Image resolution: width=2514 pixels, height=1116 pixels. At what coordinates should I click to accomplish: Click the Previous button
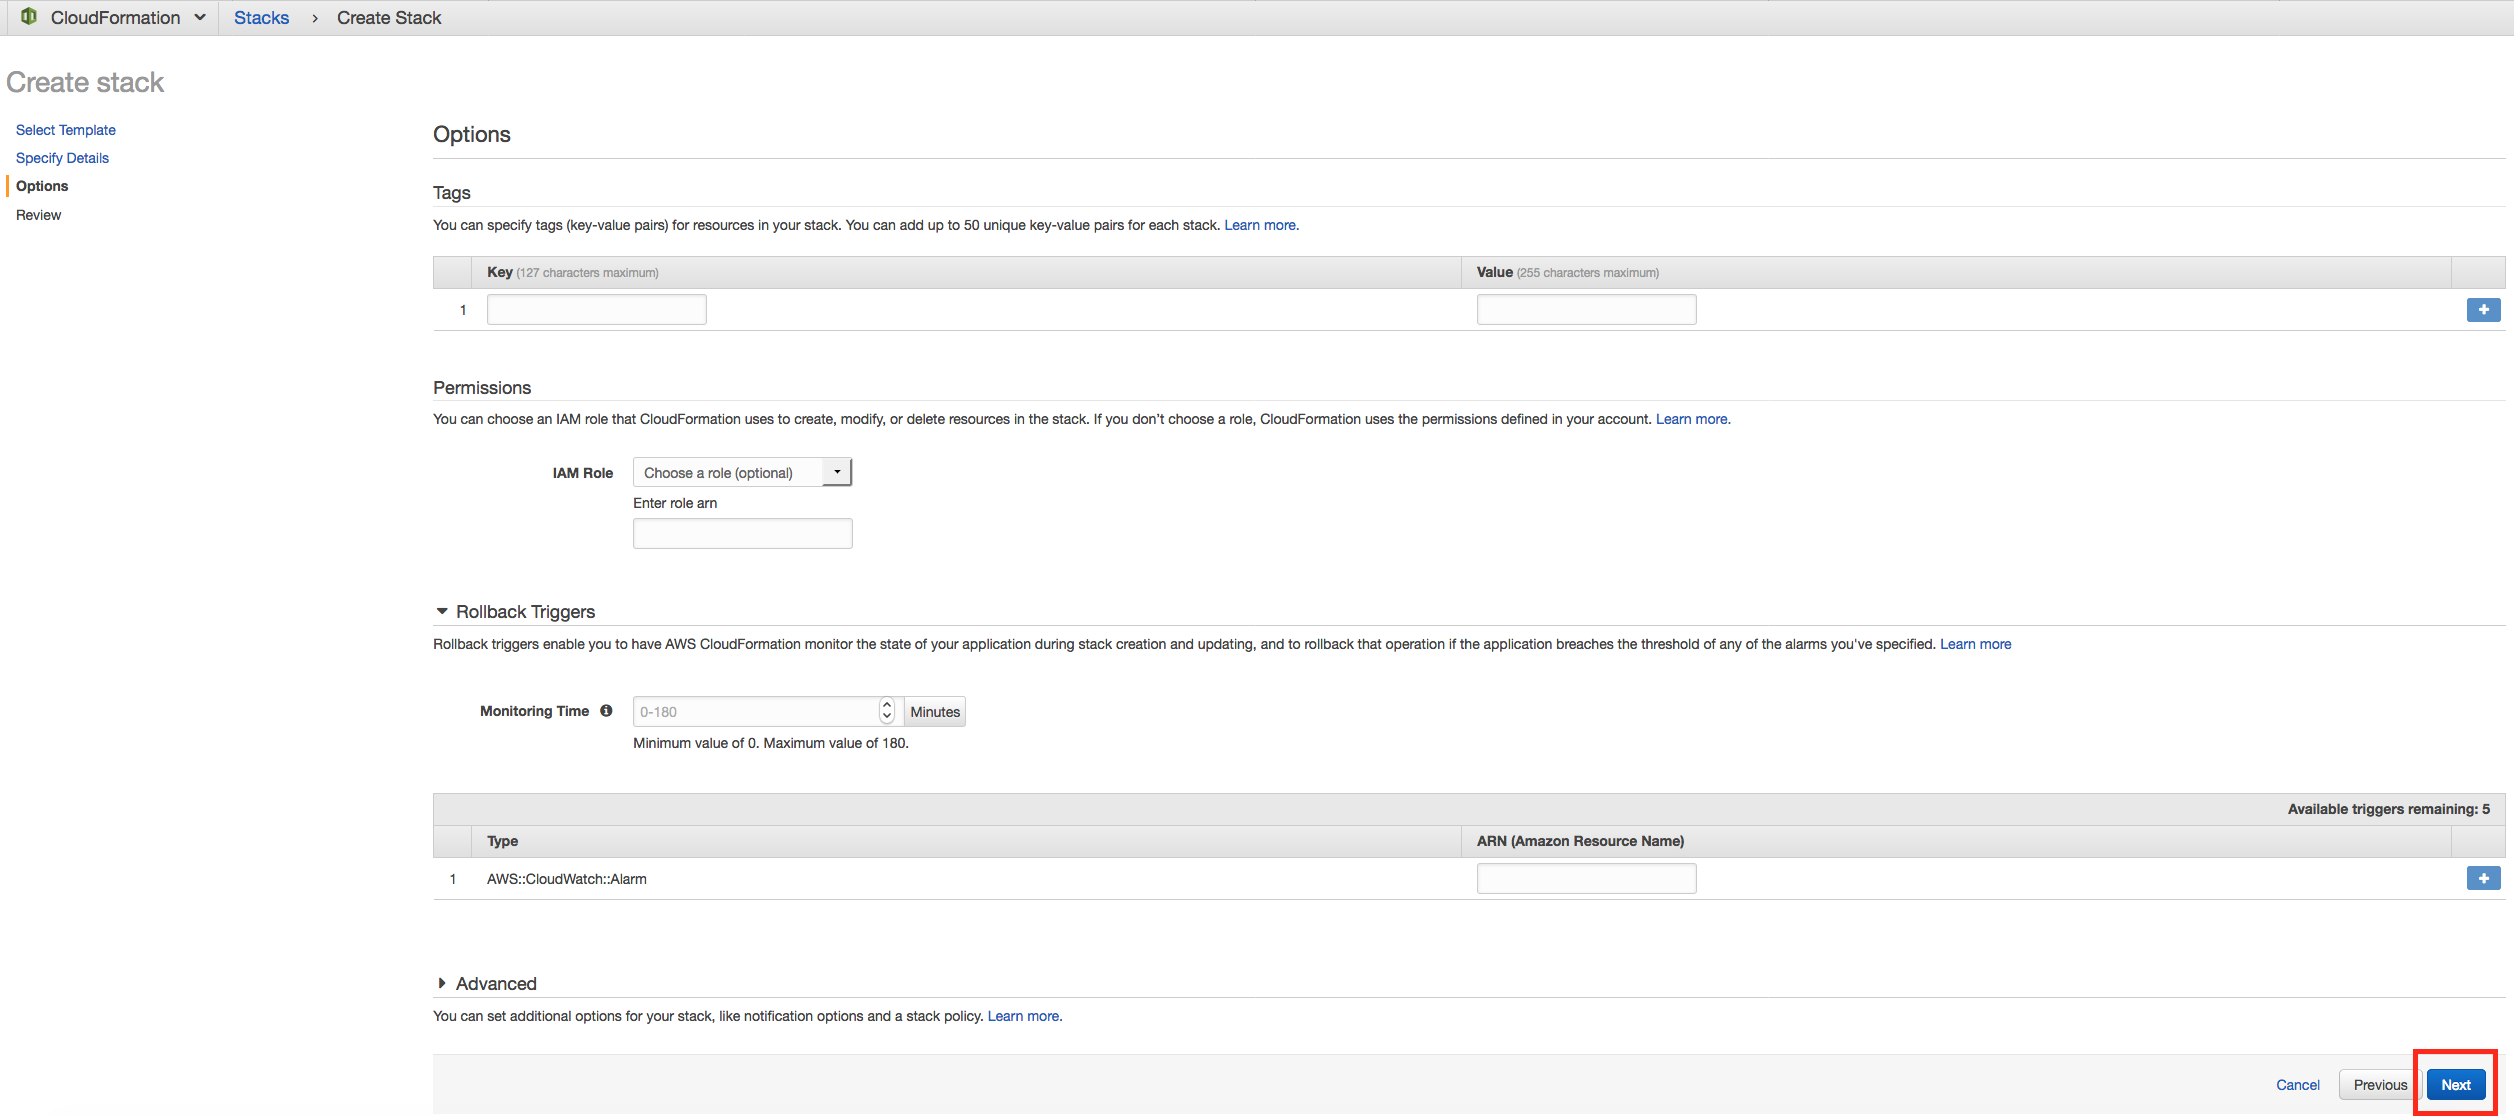click(2379, 1085)
